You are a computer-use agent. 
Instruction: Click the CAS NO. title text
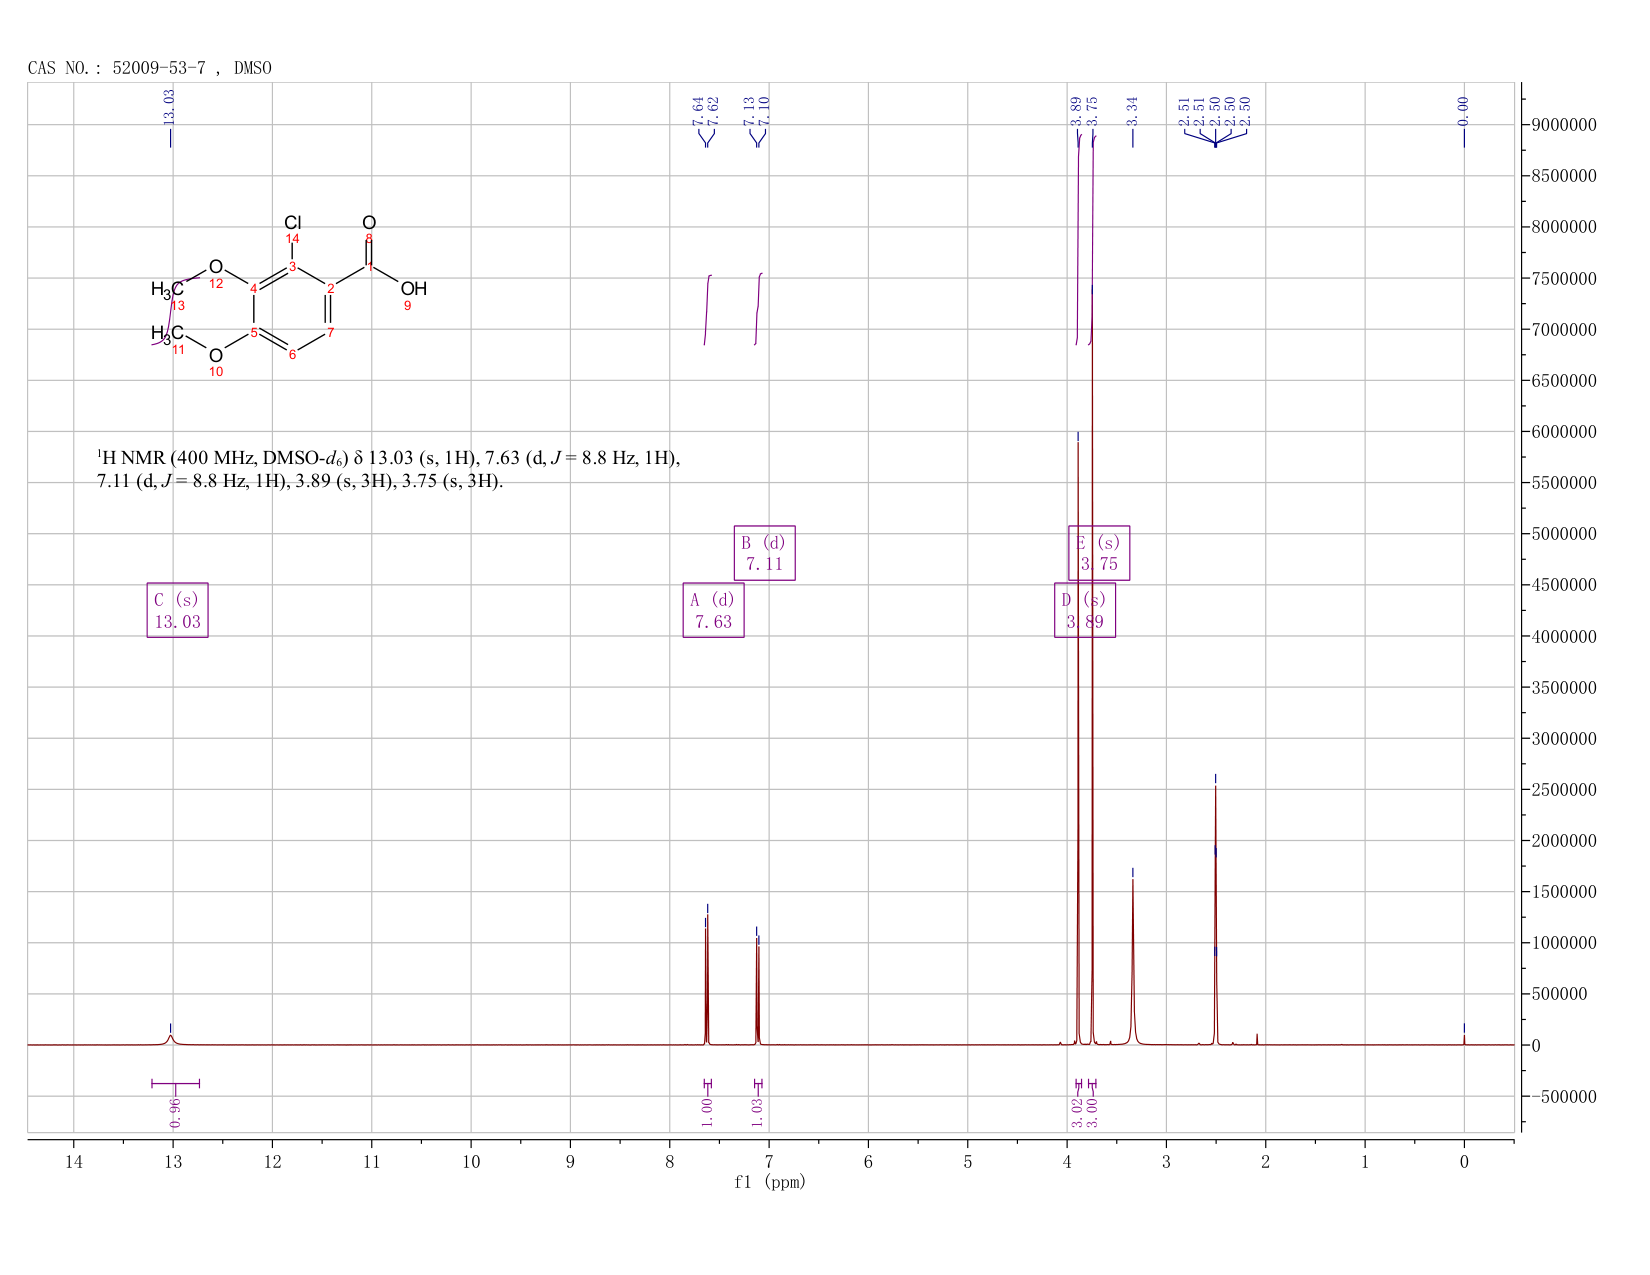150,68
